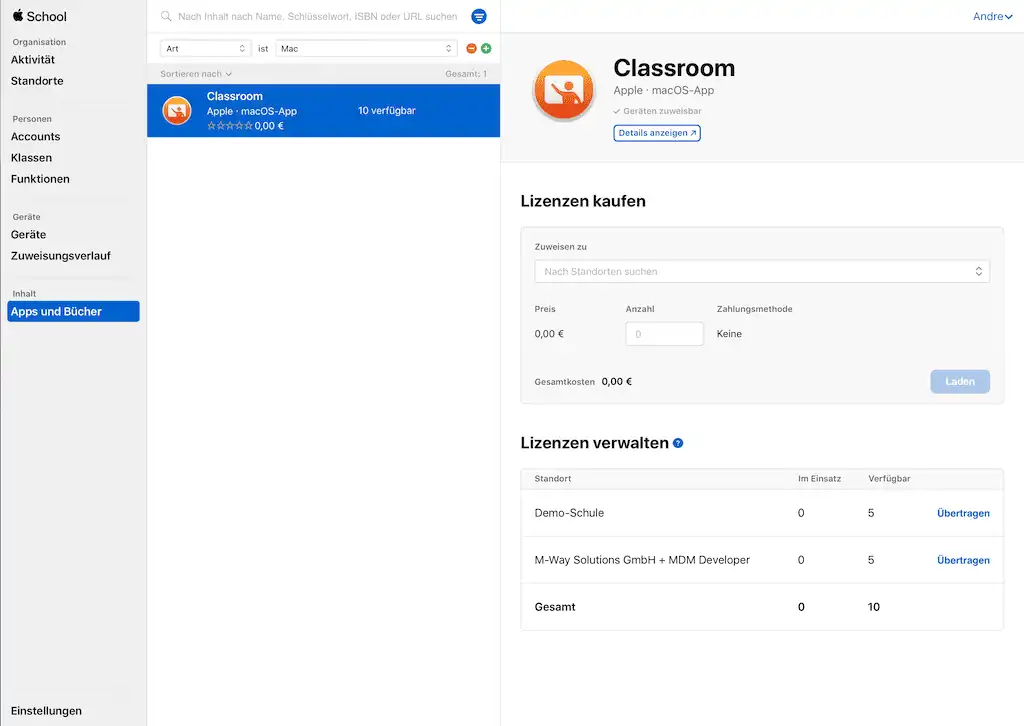Click the Verfügbar column header
This screenshot has width=1024, height=726.
[x=889, y=479]
